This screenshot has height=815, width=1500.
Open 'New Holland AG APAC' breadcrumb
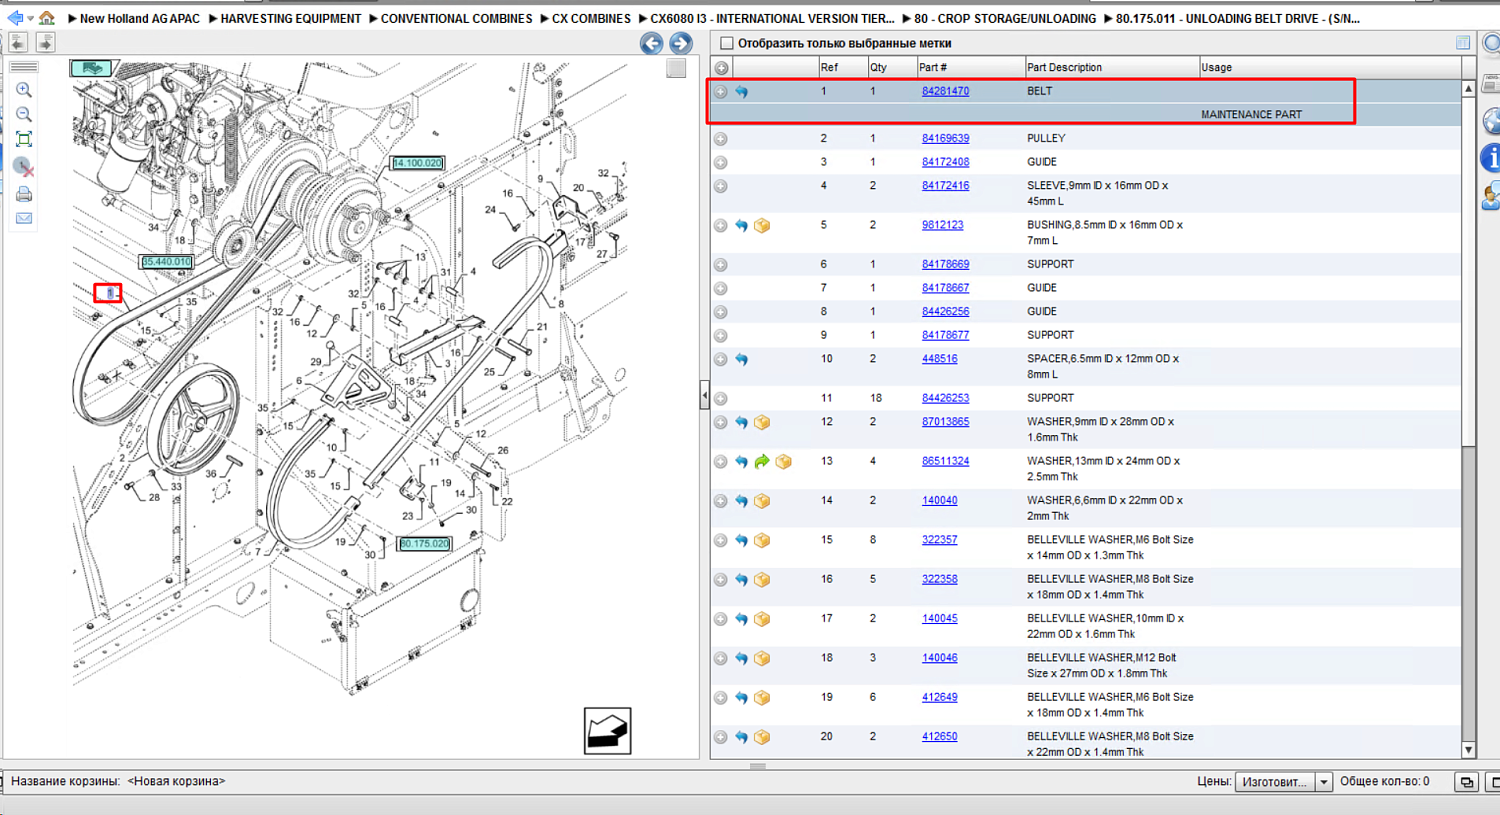[x=140, y=19]
